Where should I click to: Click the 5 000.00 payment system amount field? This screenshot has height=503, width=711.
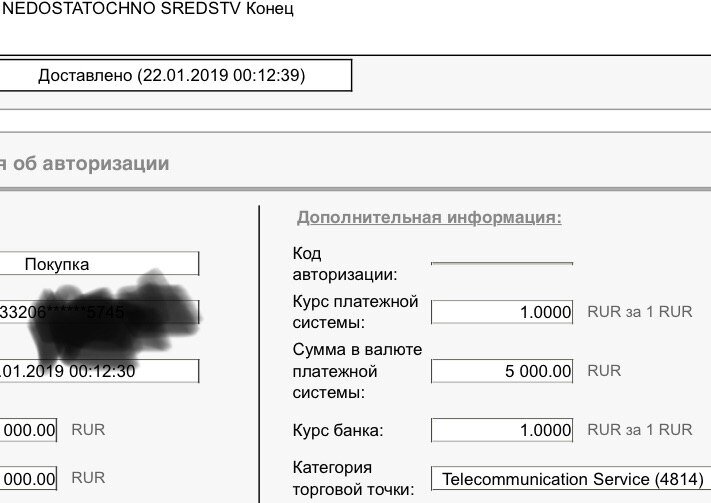pos(502,371)
